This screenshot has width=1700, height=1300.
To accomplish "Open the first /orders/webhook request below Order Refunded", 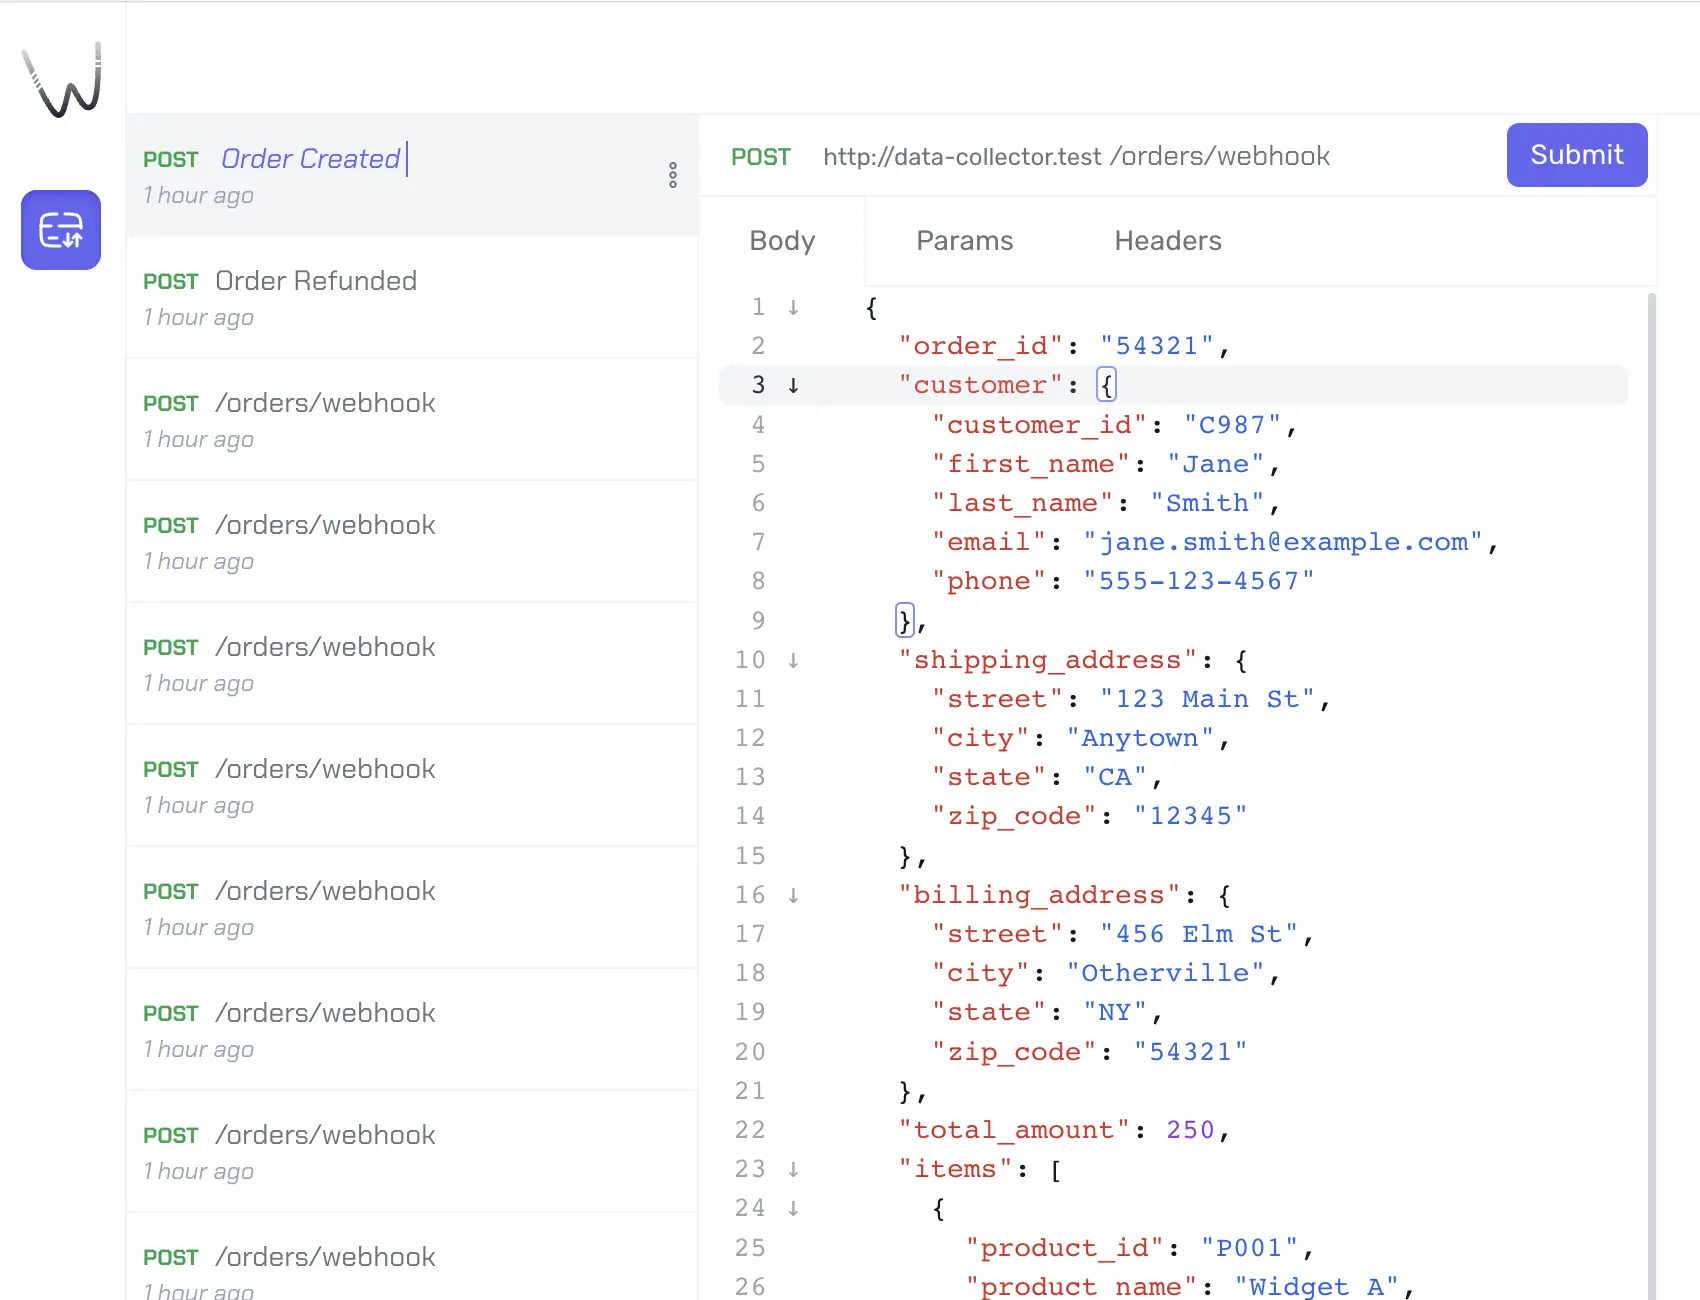I will [x=411, y=420].
